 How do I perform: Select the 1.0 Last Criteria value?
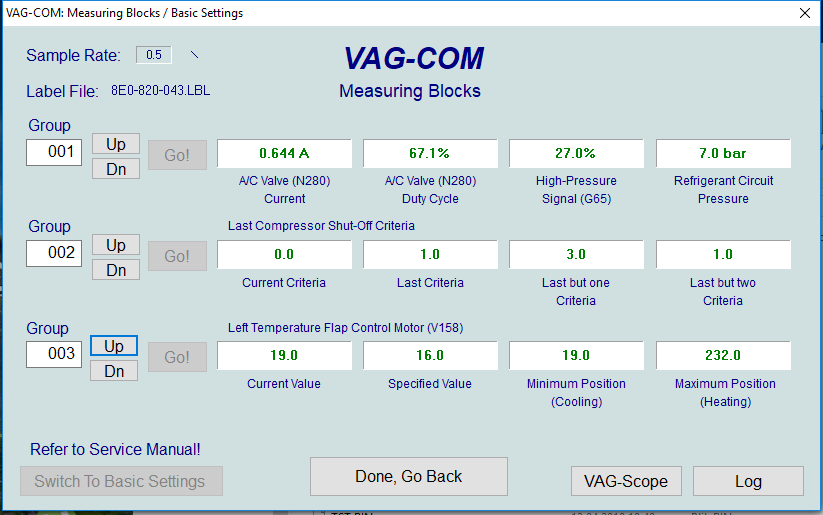point(430,254)
